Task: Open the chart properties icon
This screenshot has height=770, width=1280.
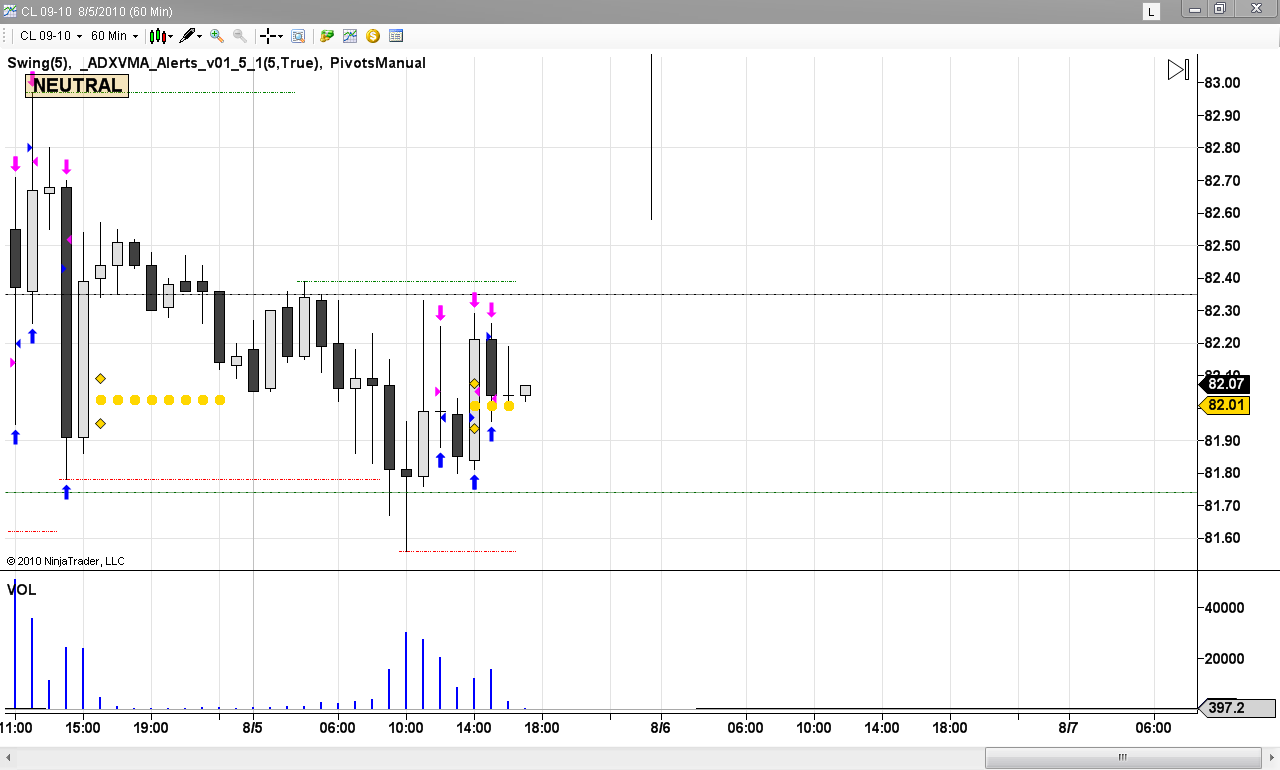Action: [x=396, y=36]
